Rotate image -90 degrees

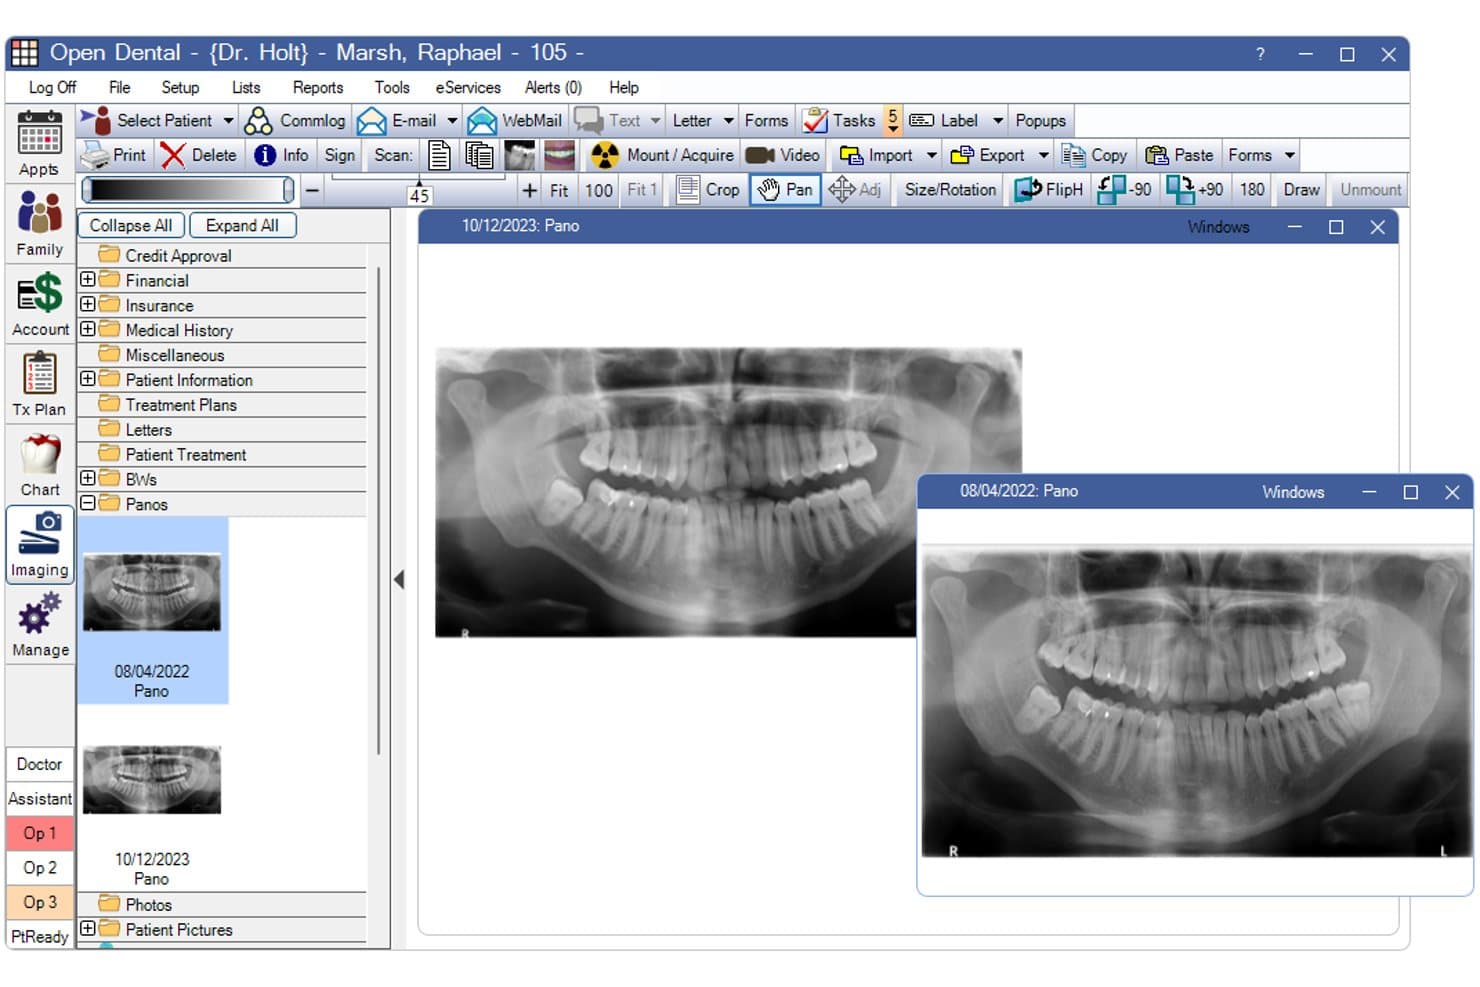(x=1124, y=189)
